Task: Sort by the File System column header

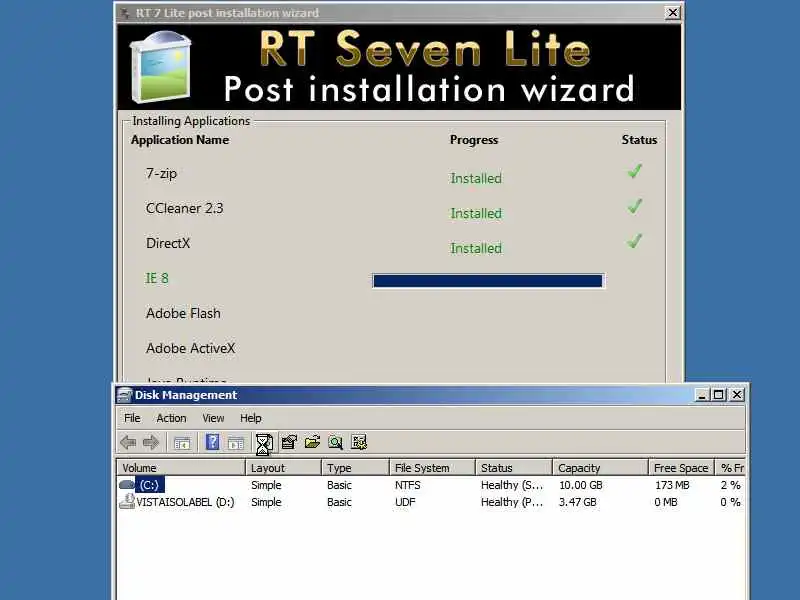Action: (x=433, y=468)
